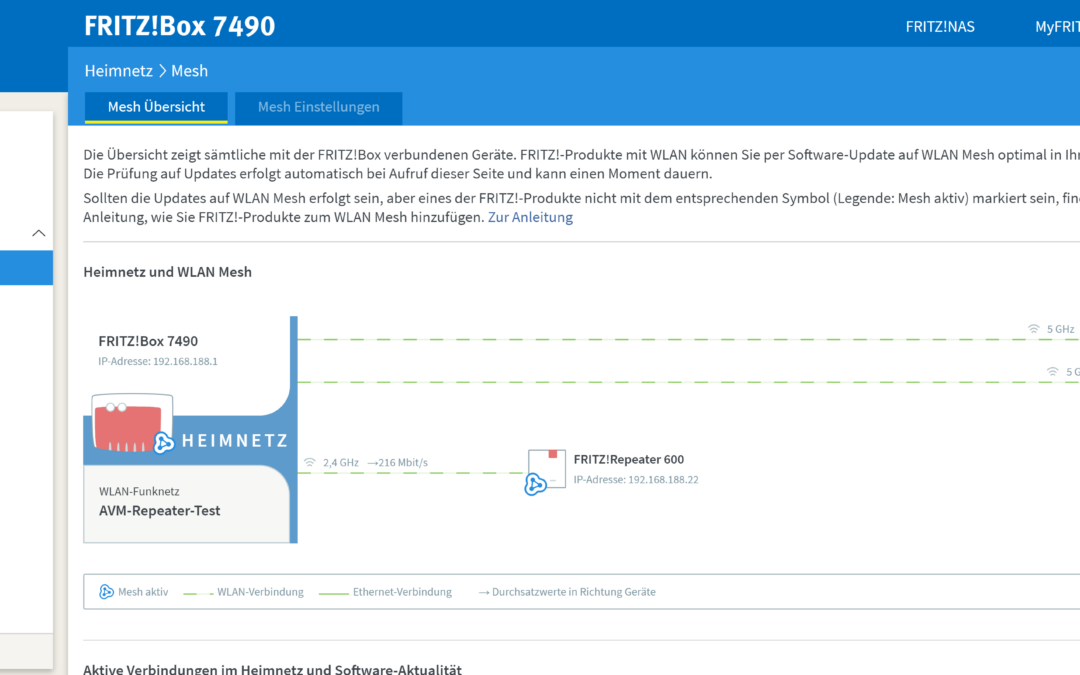Click the Mesh aktiv legend text
The image size is (1080, 675).
143,592
